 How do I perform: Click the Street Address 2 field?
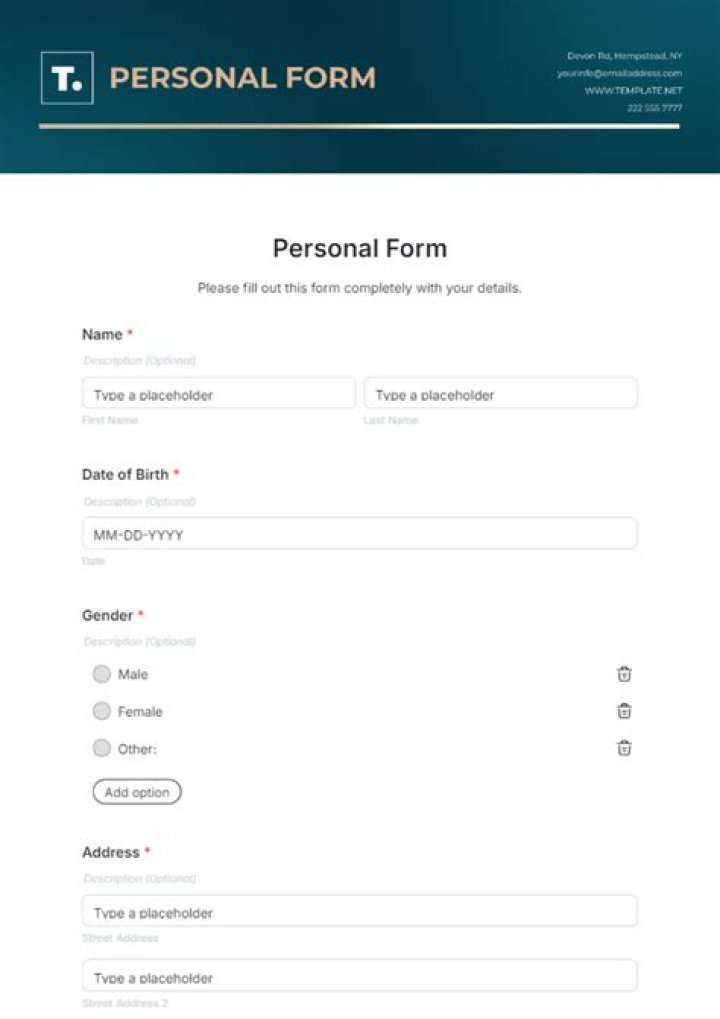pos(359,977)
